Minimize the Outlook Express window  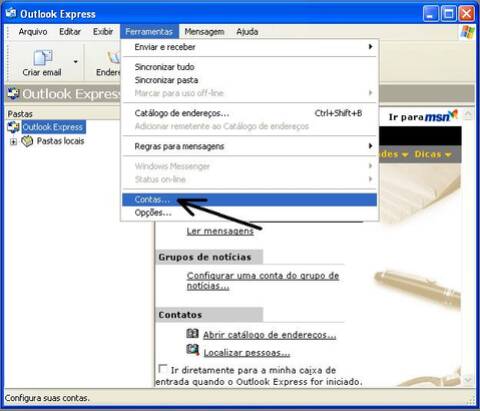tap(431, 14)
